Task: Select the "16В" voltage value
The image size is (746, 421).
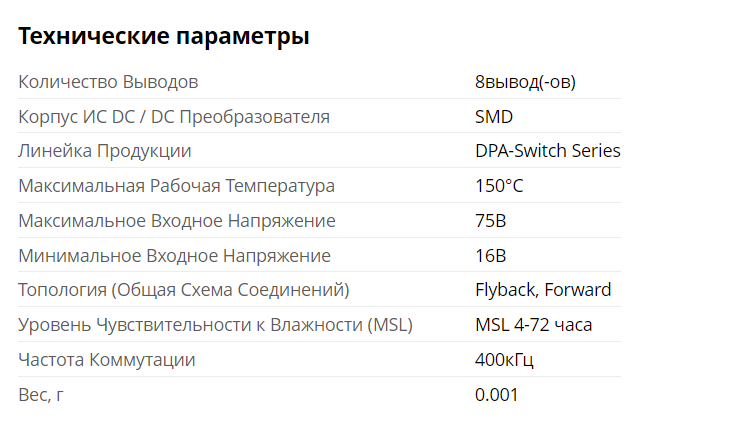Action: pyautogui.click(x=491, y=255)
